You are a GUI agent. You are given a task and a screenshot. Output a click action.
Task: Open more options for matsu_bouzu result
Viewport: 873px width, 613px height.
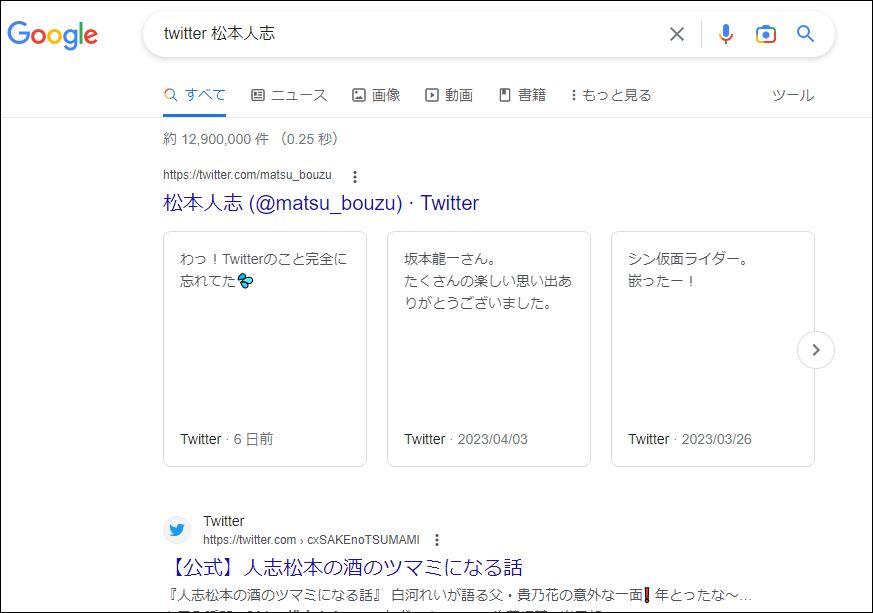point(355,176)
